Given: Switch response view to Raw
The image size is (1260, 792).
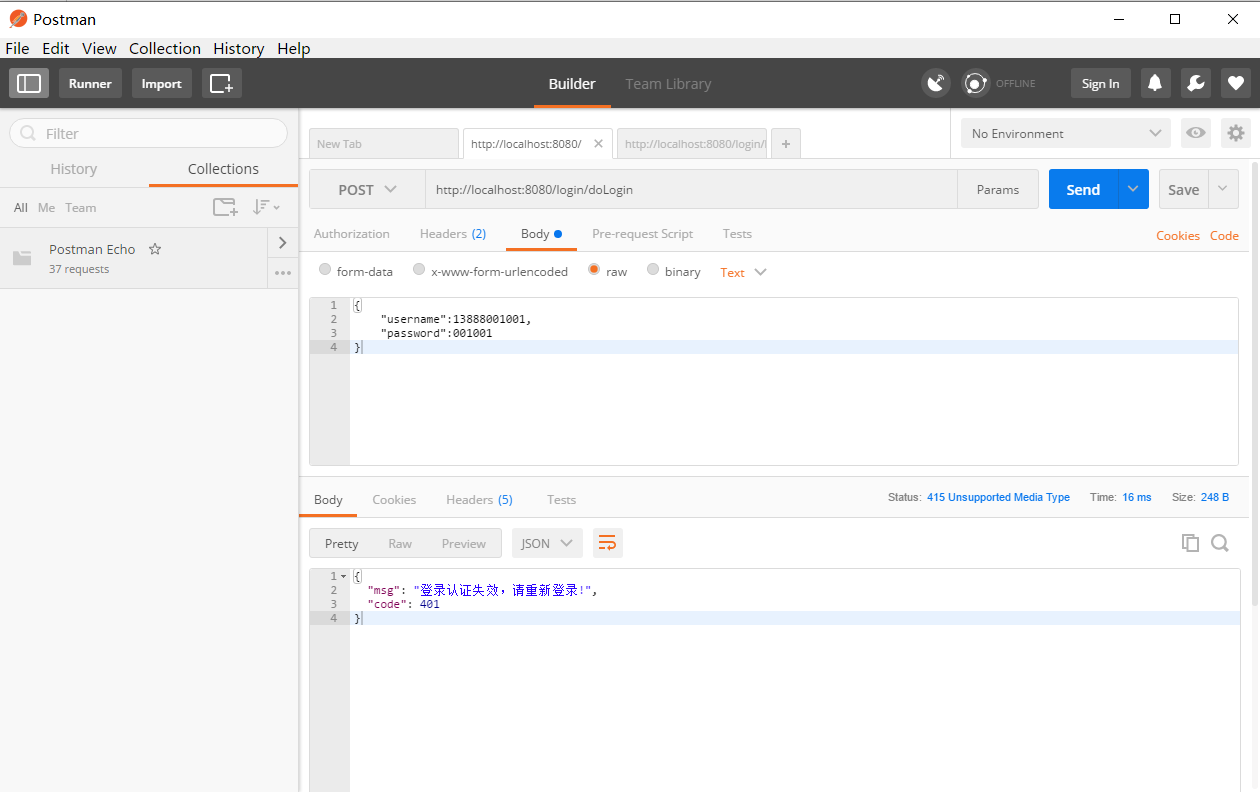Looking at the screenshot, I should (400, 543).
